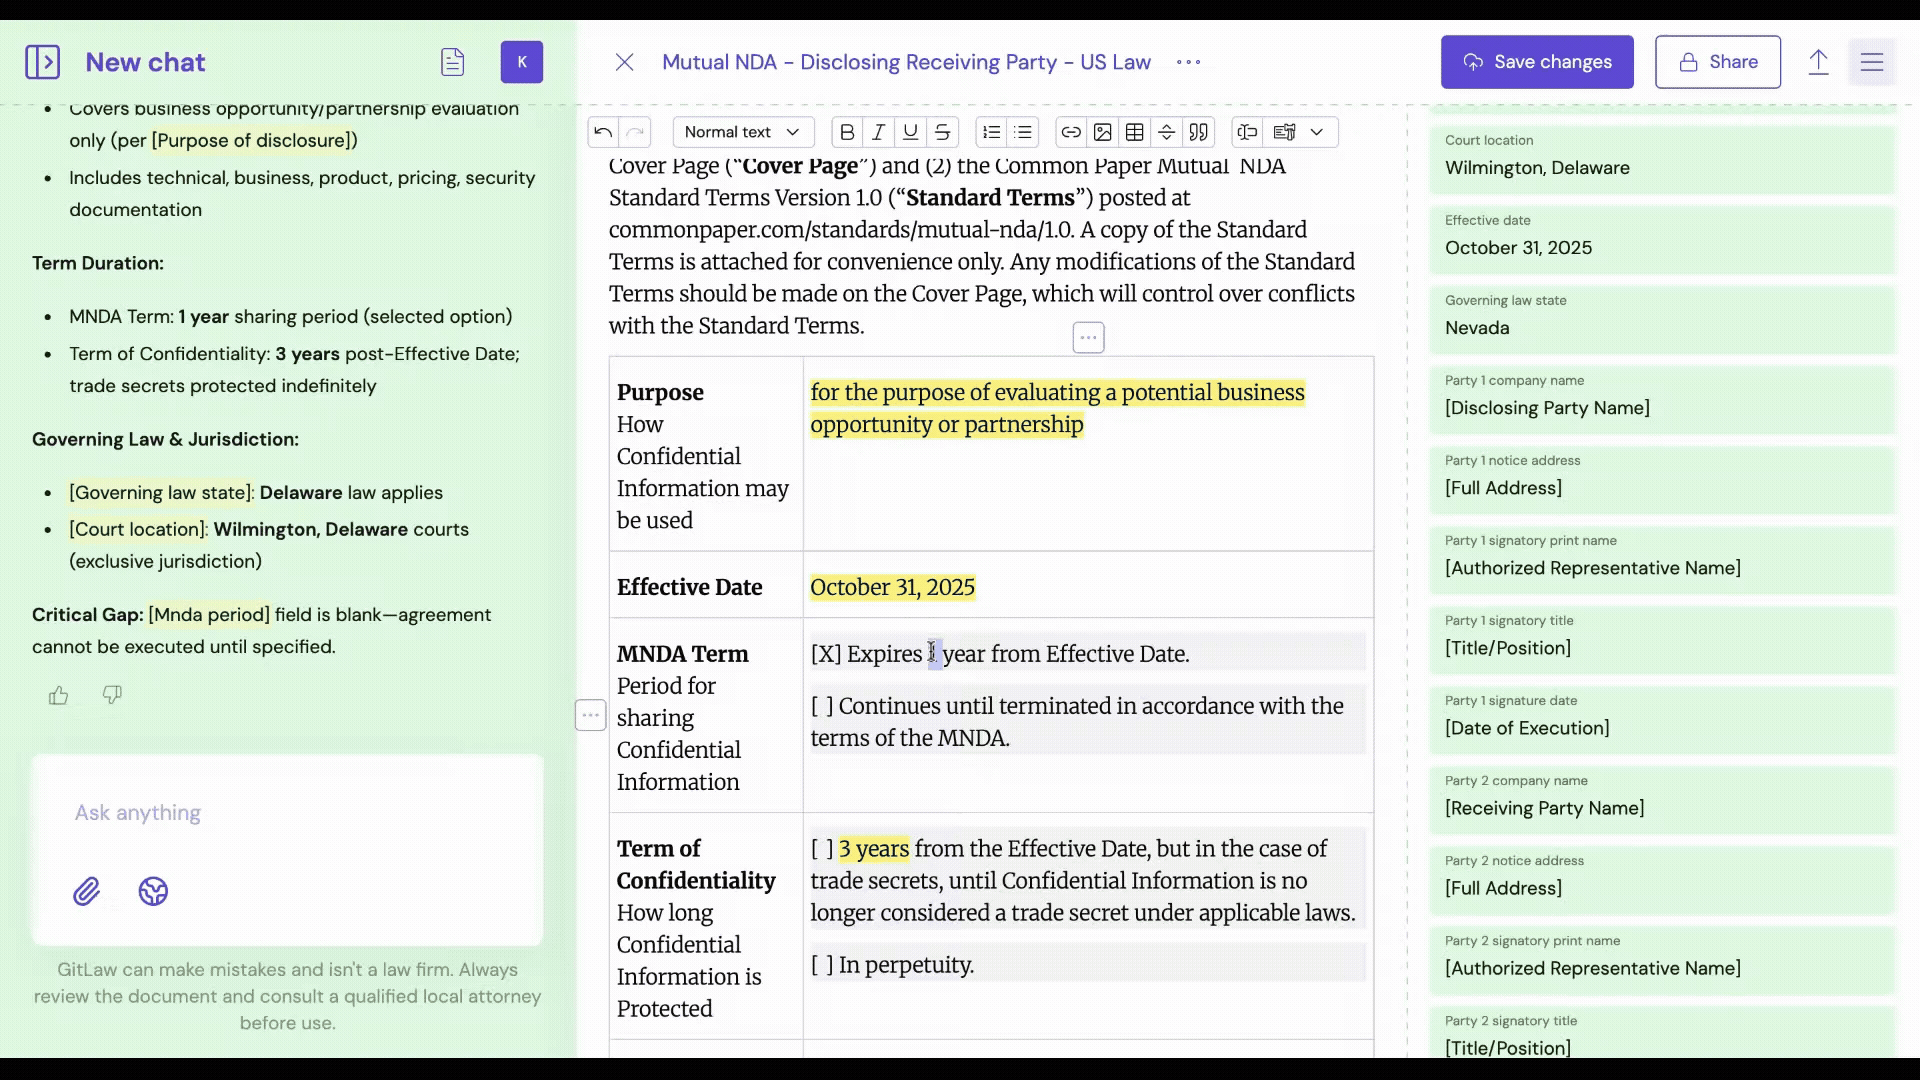Attach a file with paperclip icon

[87, 891]
